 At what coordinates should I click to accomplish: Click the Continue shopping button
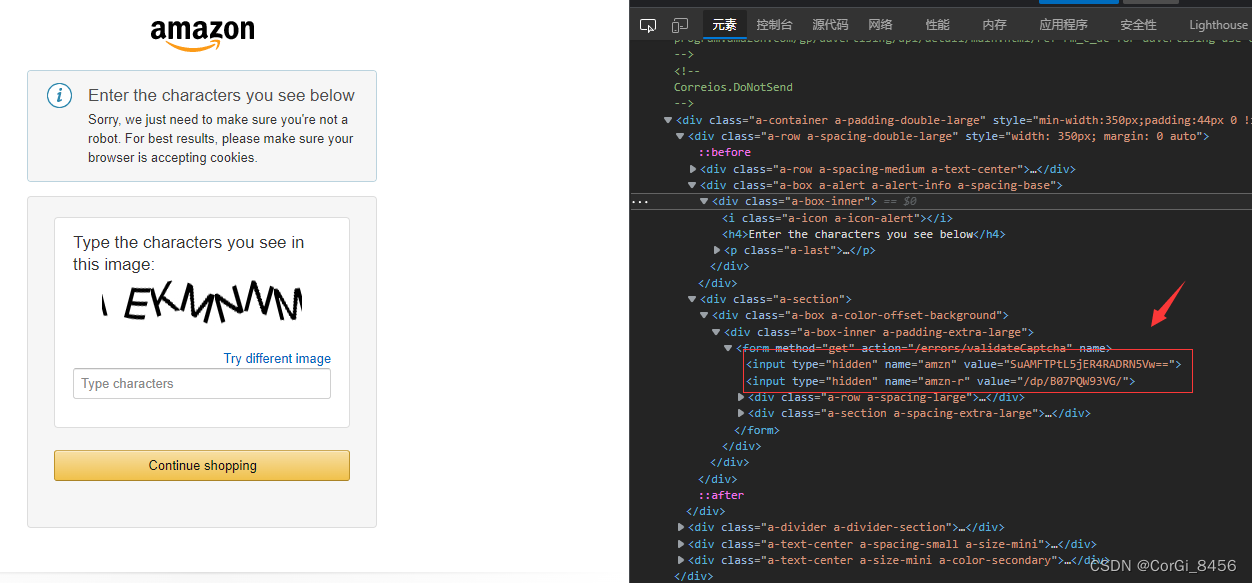point(202,465)
